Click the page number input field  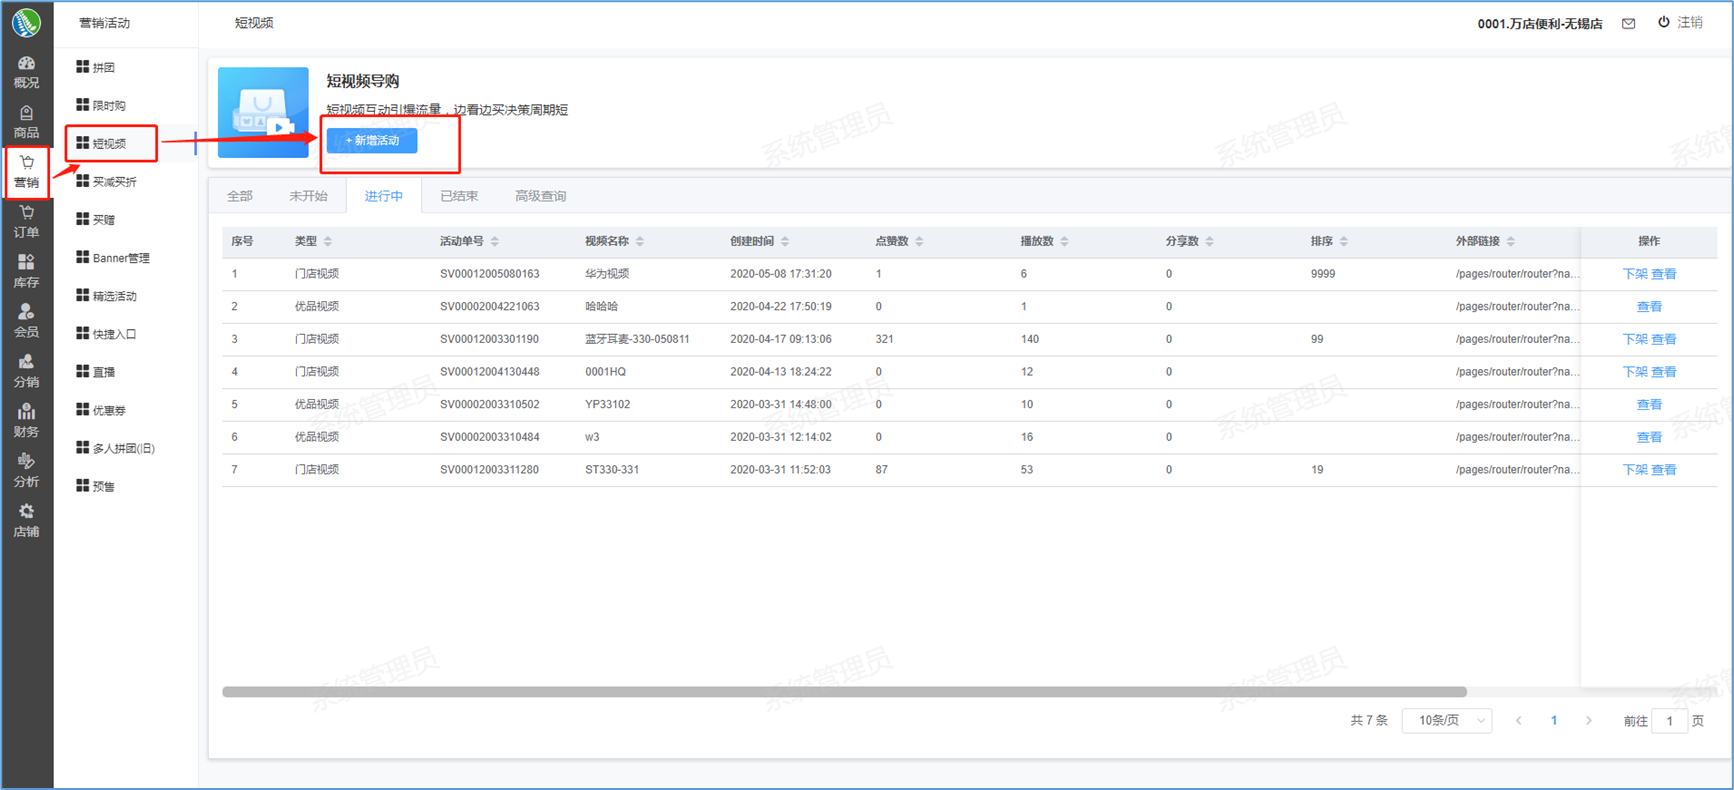(x=1669, y=720)
